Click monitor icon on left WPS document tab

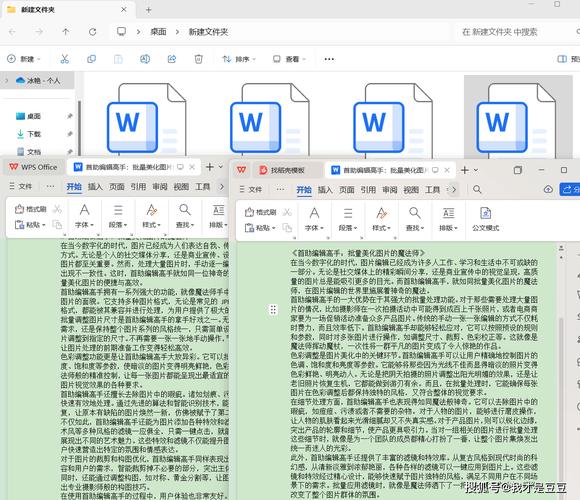coord(180,167)
